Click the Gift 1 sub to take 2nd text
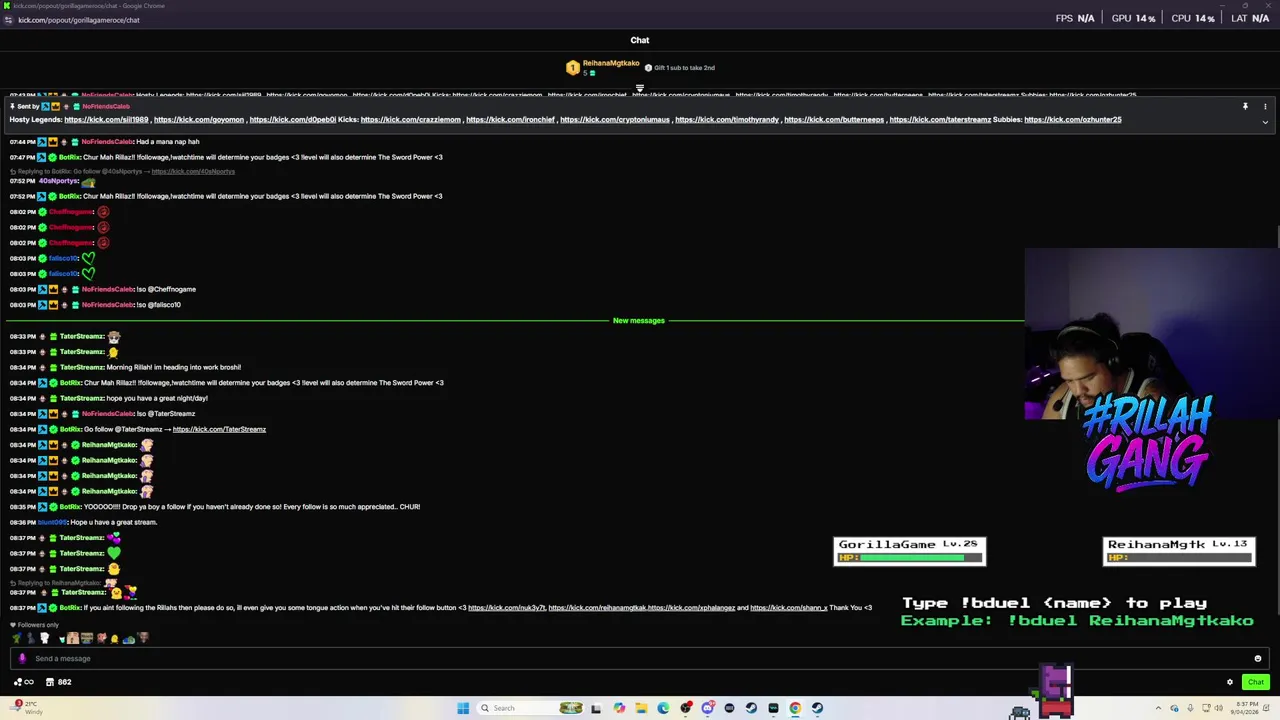The image size is (1280, 720). pos(684,68)
